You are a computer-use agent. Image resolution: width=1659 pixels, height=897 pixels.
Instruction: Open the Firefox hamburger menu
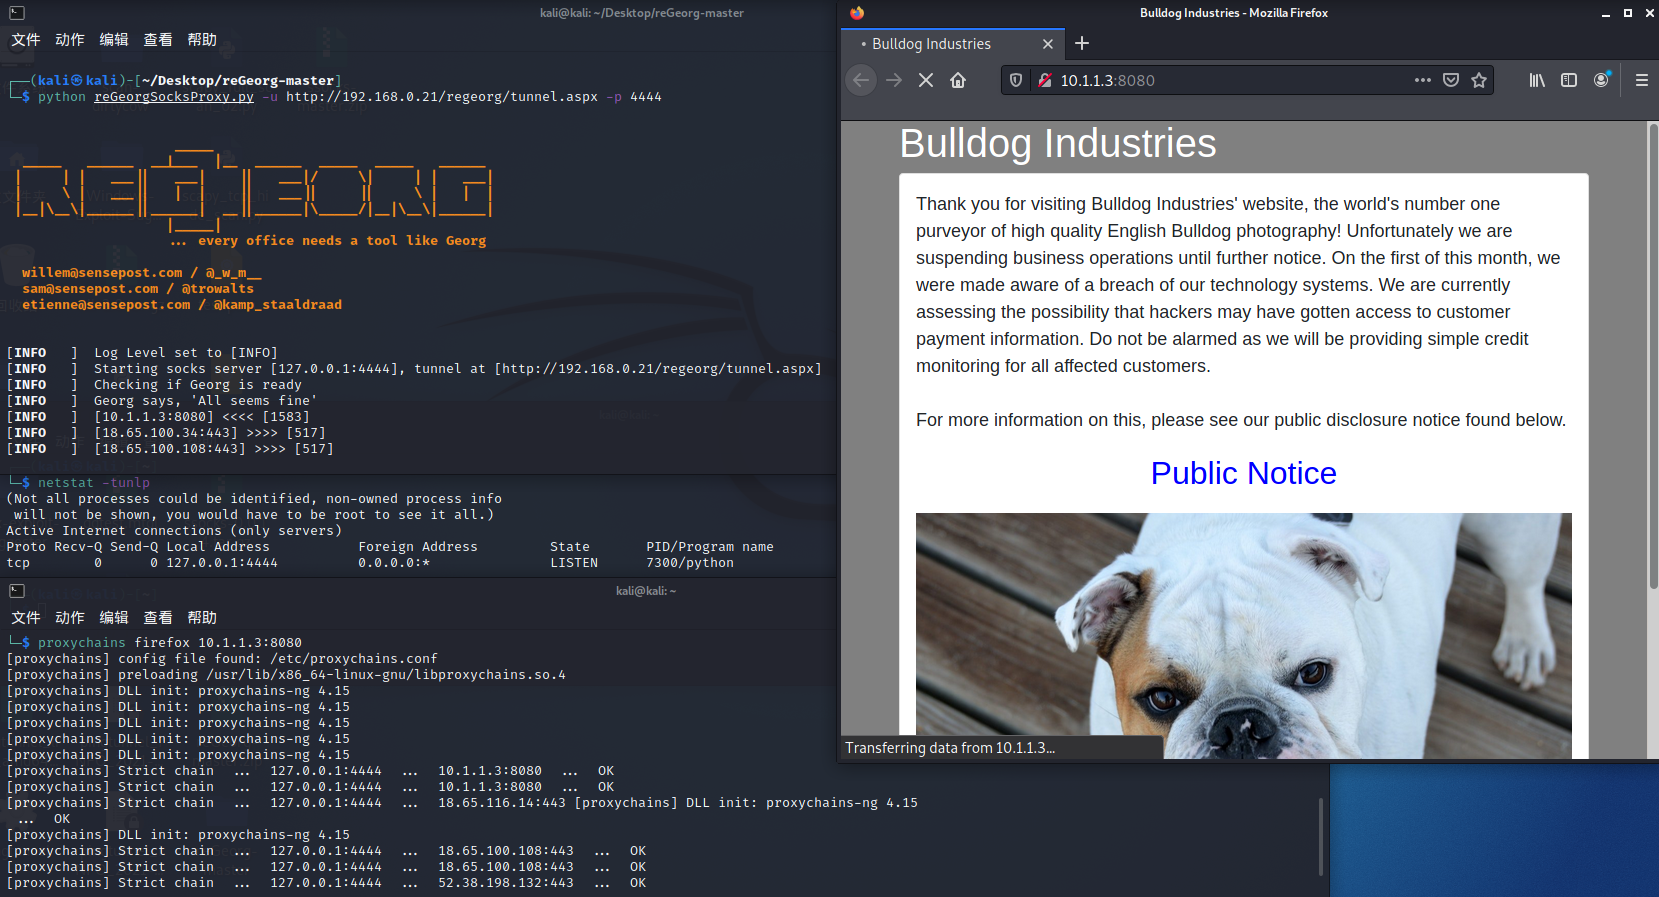(x=1641, y=80)
